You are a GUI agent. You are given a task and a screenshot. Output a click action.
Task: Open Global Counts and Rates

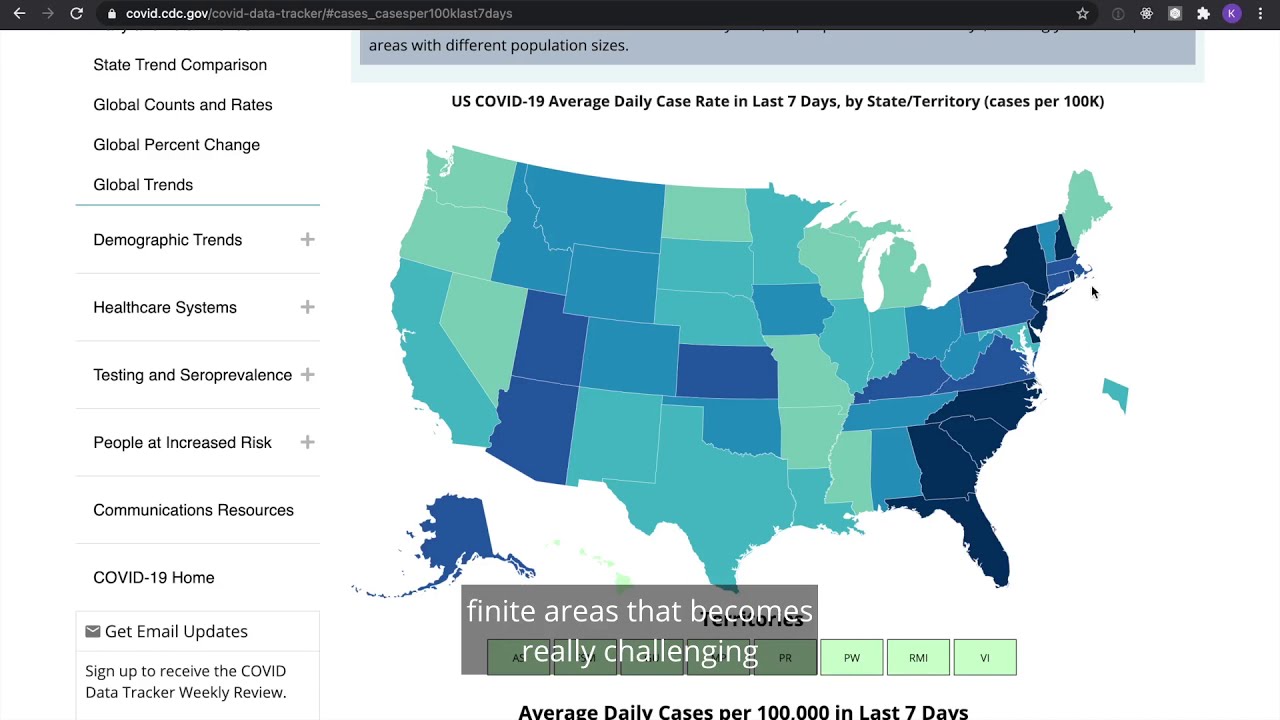tap(183, 105)
